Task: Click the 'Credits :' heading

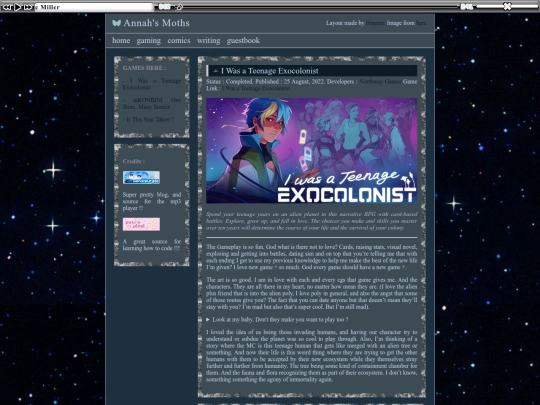Action: pos(134,161)
